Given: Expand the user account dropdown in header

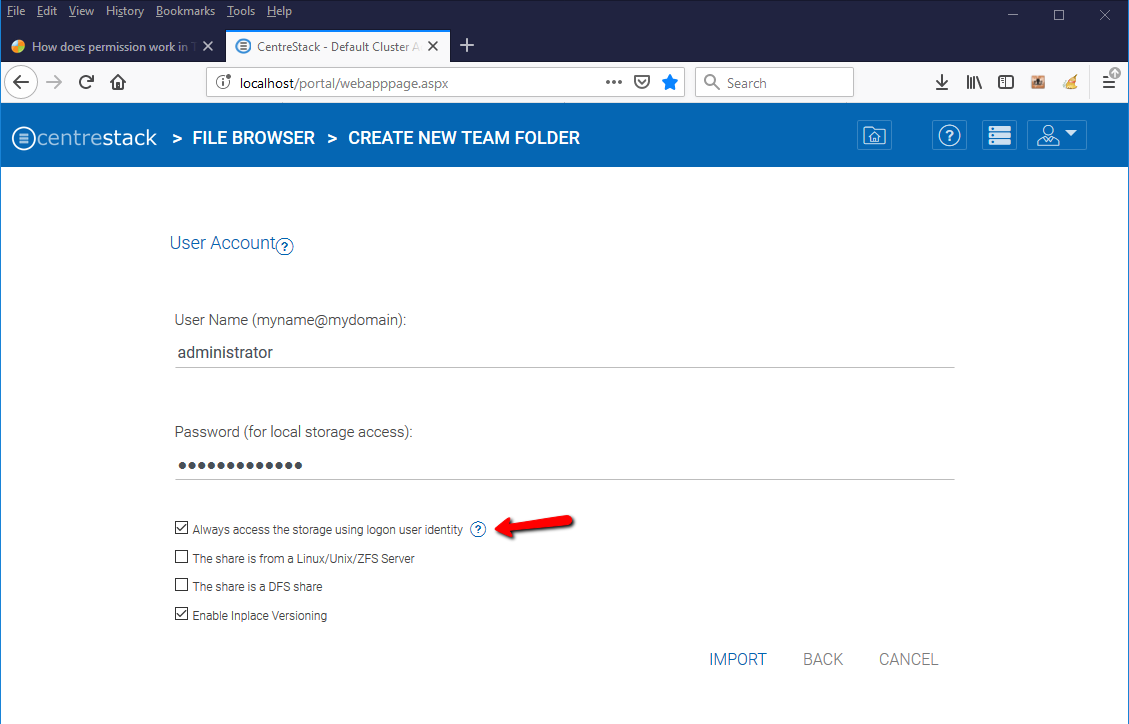Looking at the screenshot, I should pyautogui.click(x=1056, y=136).
